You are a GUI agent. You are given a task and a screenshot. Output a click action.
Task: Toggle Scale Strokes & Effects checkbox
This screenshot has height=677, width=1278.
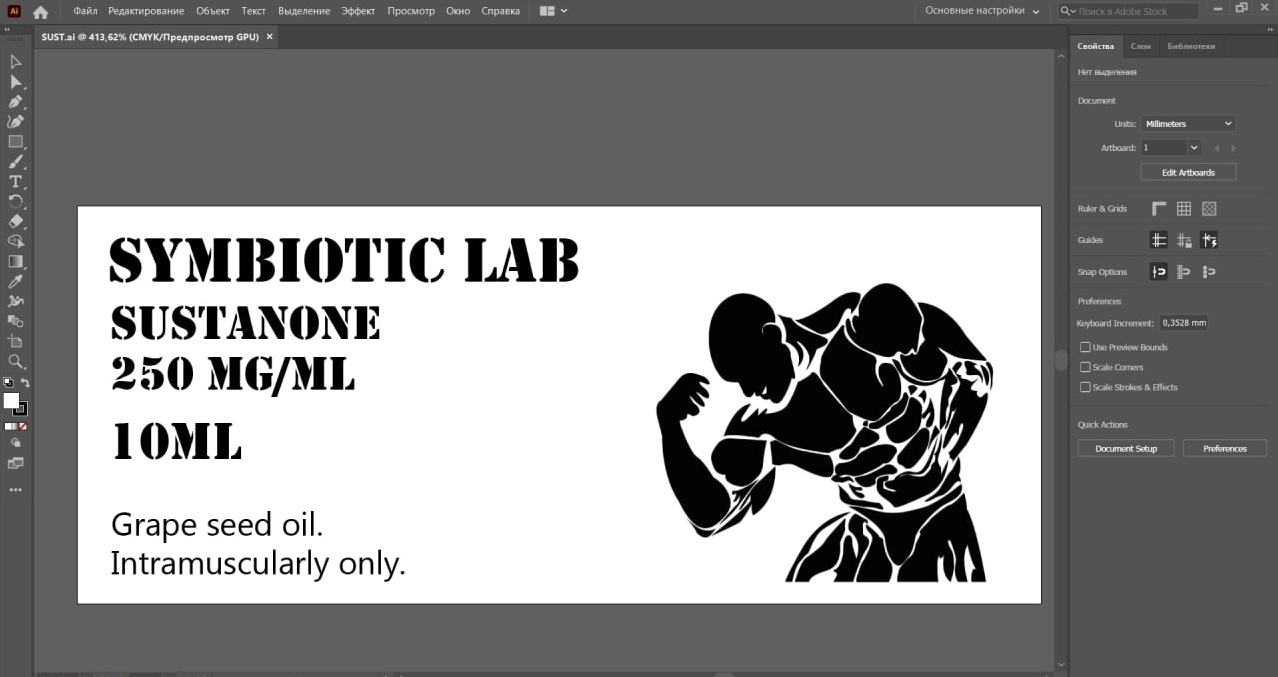point(1086,387)
